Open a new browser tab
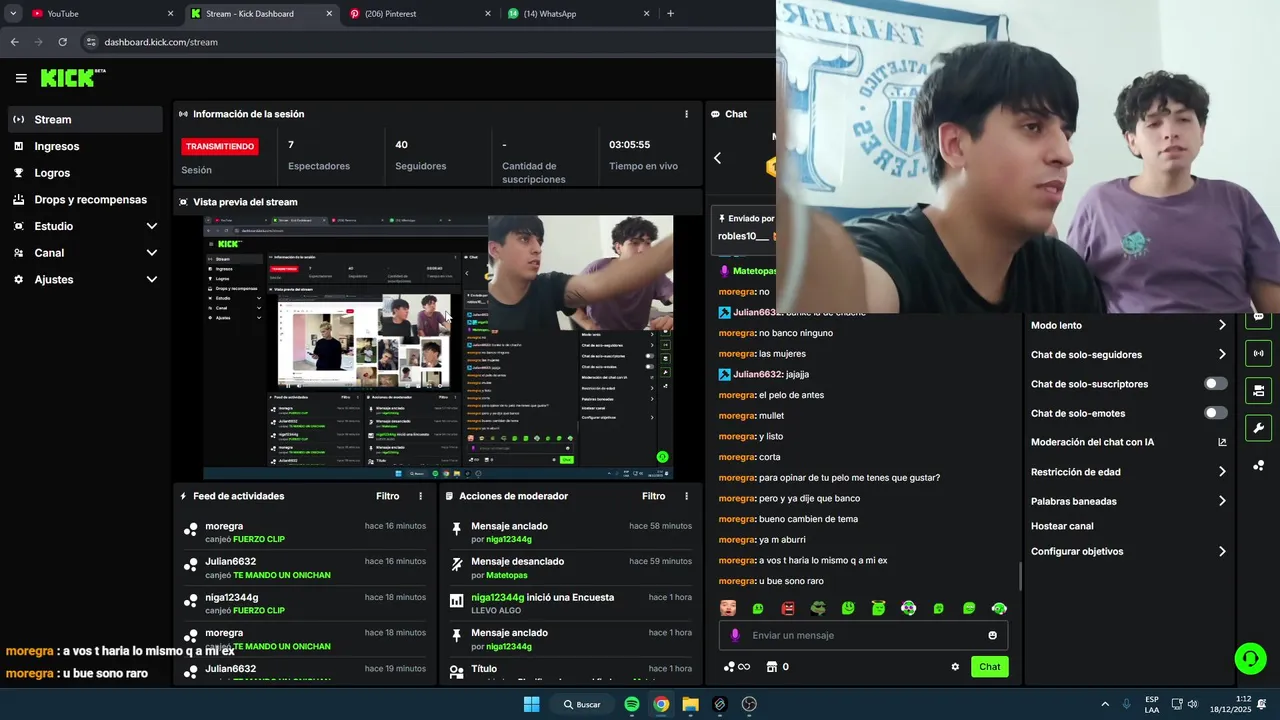This screenshot has height=720, width=1280. pos(670,14)
